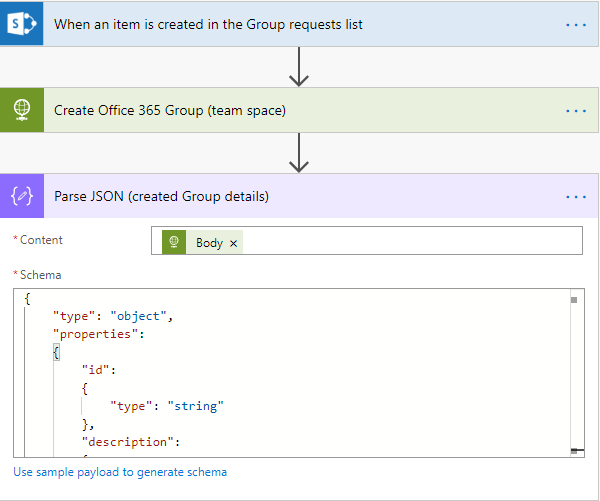Remove the Body token from Content
The width and height of the screenshot is (600, 501).
click(233, 243)
